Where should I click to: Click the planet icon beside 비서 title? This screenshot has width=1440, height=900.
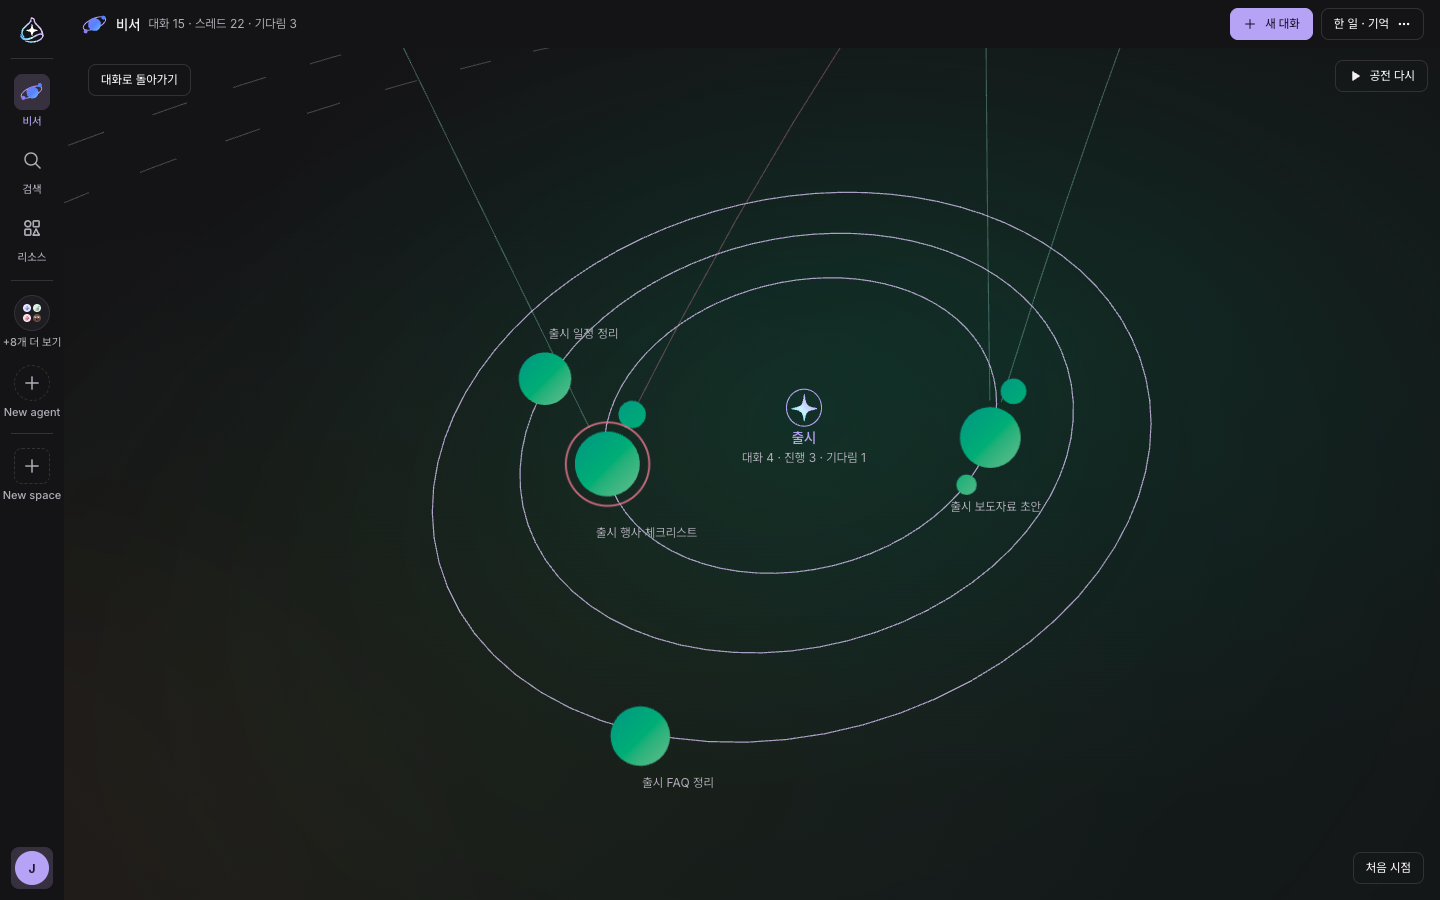[95, 24]
